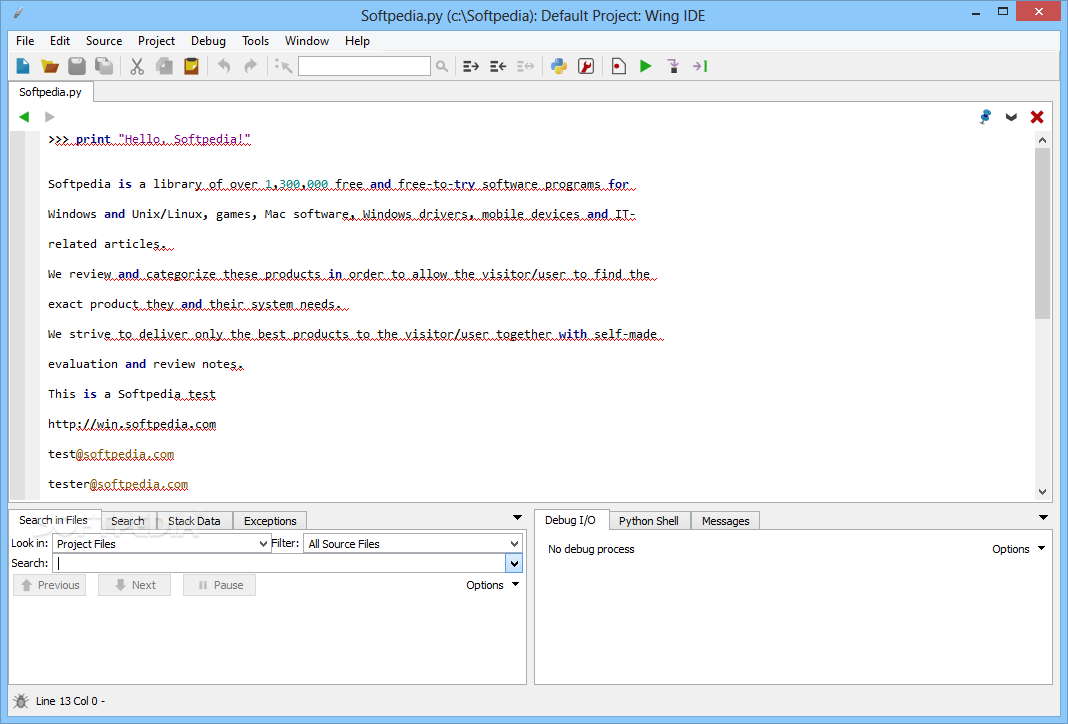Switch to the Search tab
This screenshot has width=1068, height=724.
click(128, 521)
